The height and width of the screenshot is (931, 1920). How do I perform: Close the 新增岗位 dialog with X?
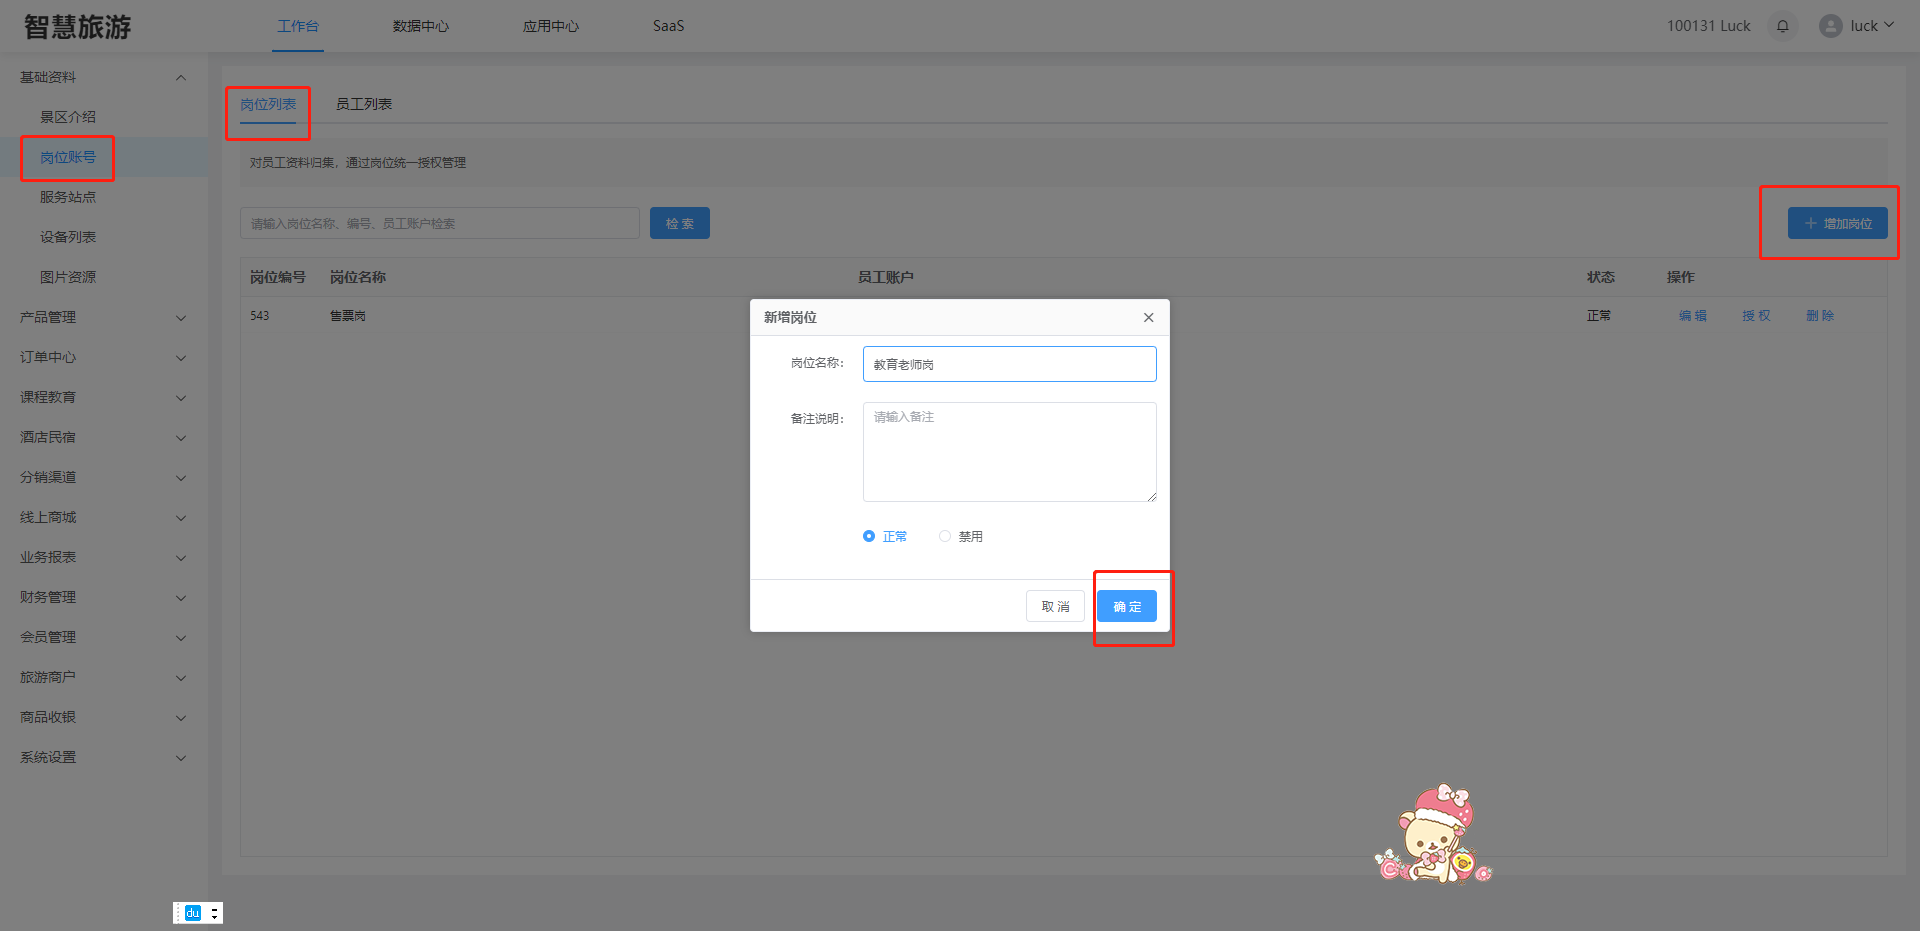coord(1148,318)
